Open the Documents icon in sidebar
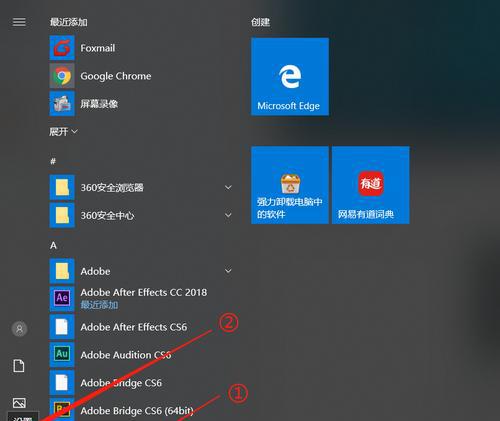 (x=19, y=366)
